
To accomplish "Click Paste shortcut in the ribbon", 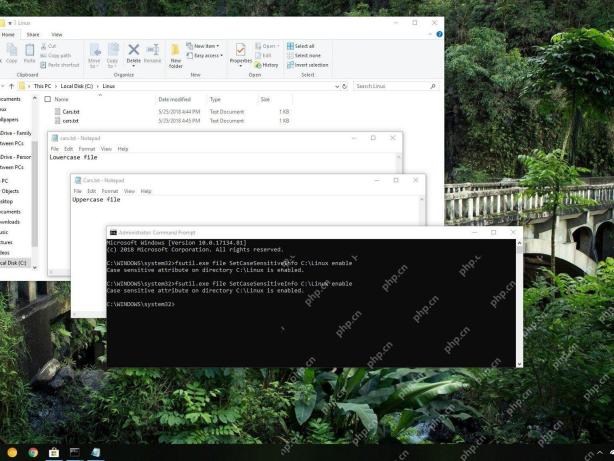I will pos(60,65).
